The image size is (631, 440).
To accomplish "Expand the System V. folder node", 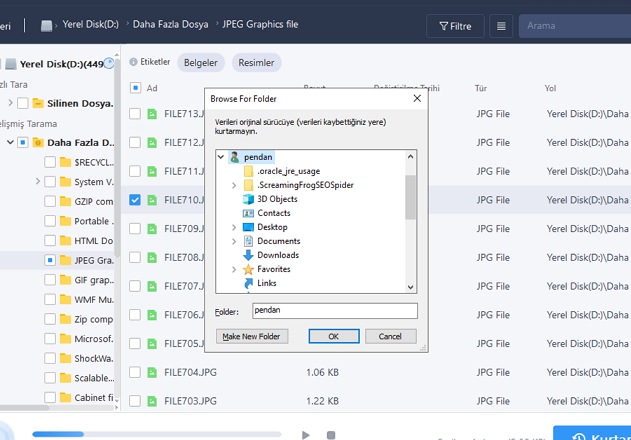I will (x=38, y=182).
